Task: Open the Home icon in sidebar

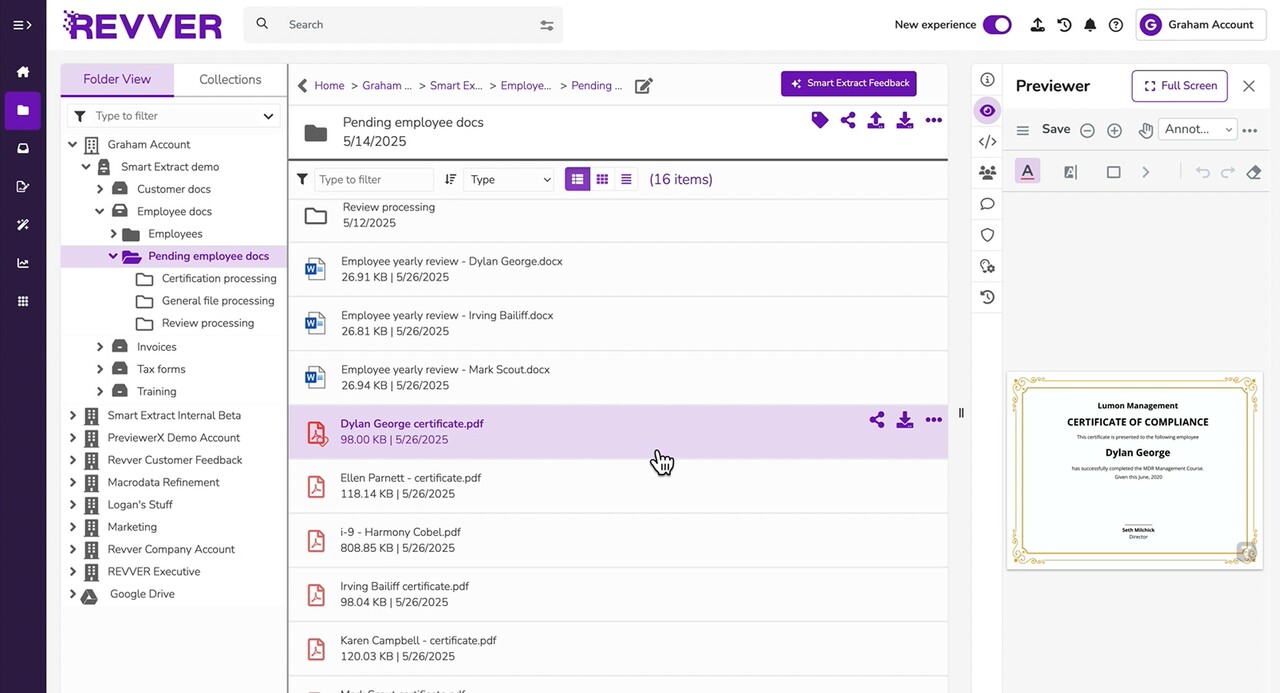Action: click(x=23, y=72)
